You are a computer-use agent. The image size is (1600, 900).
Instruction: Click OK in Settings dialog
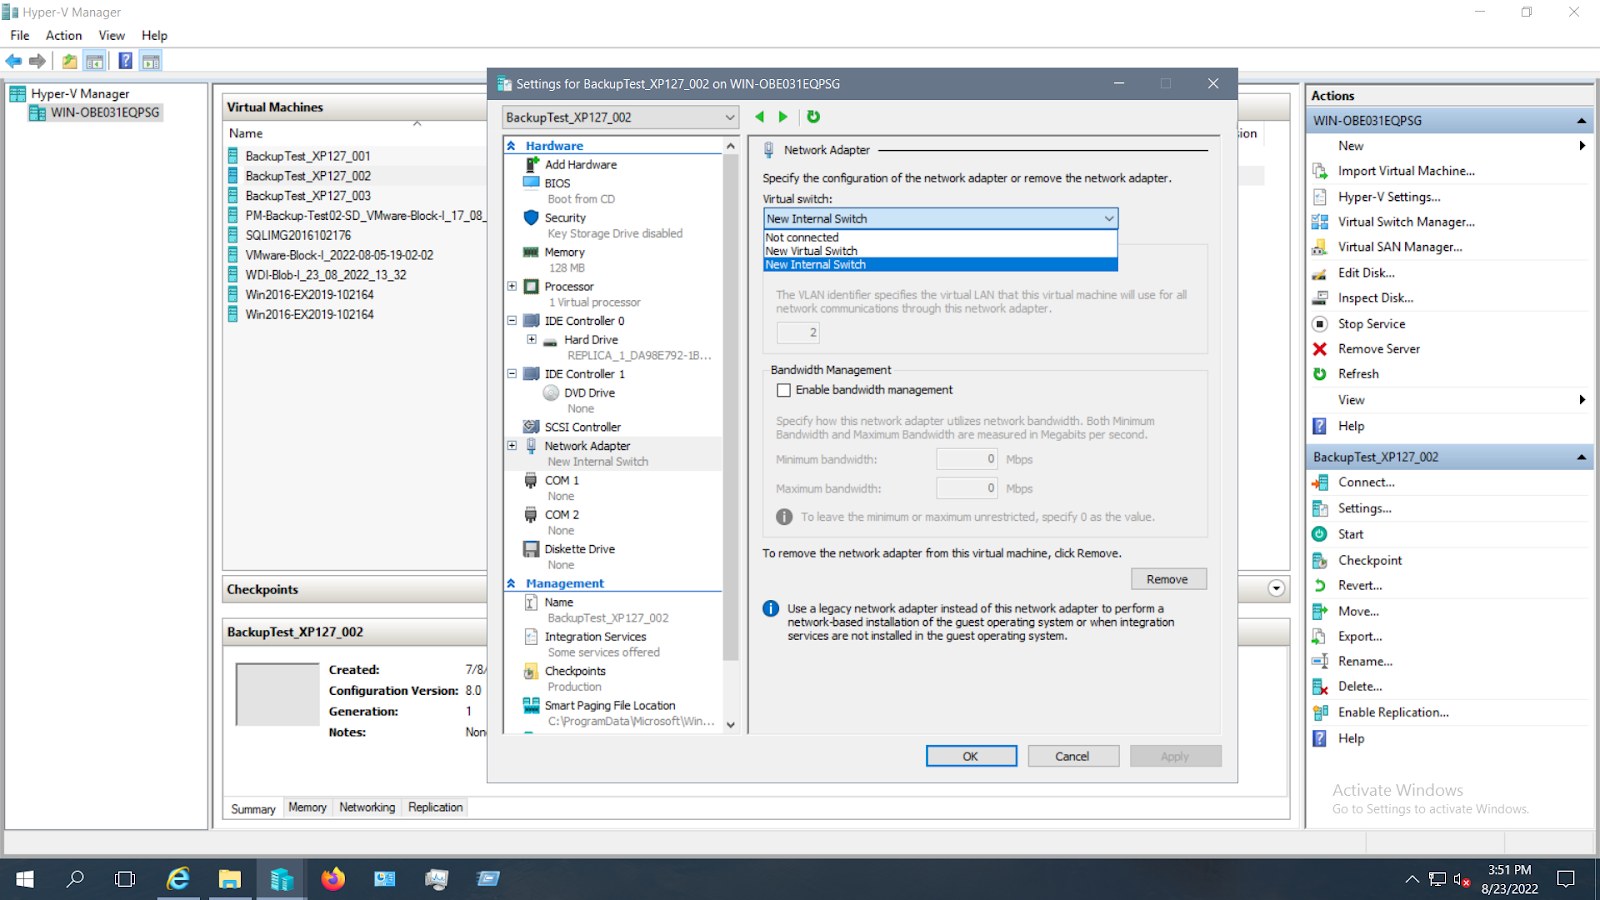[971, 756]
